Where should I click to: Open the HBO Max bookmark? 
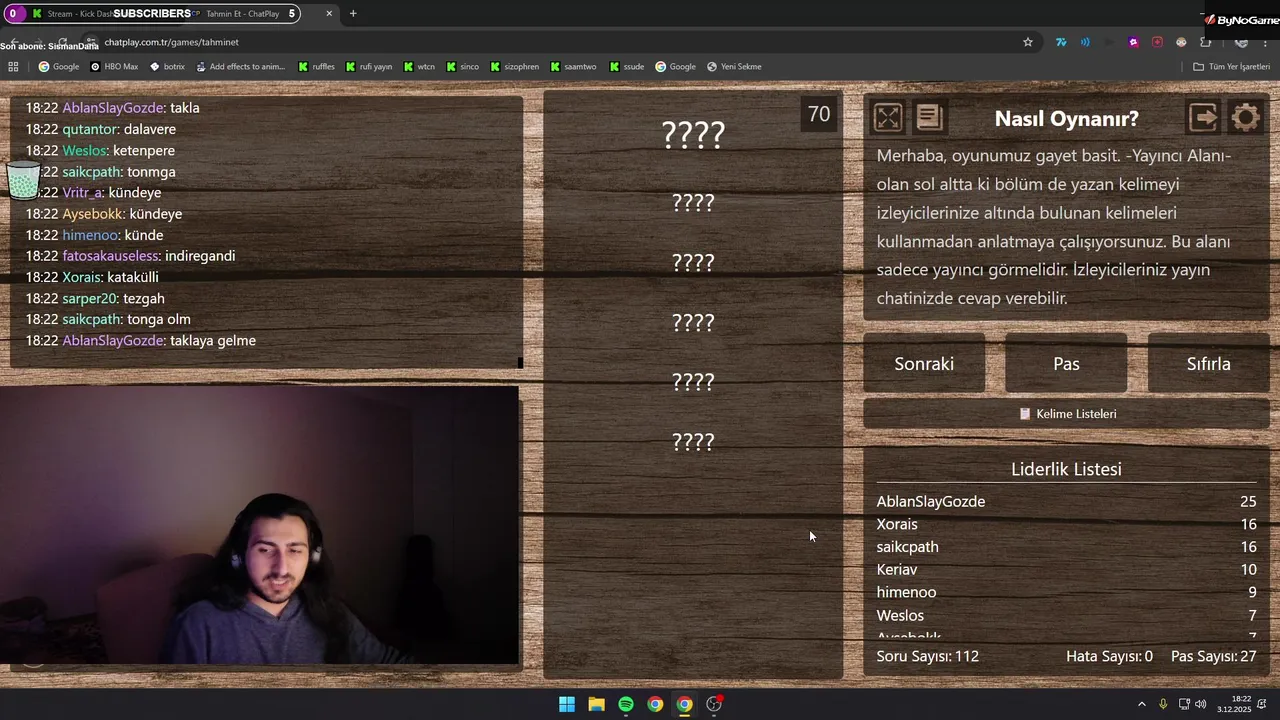point(114,67)
